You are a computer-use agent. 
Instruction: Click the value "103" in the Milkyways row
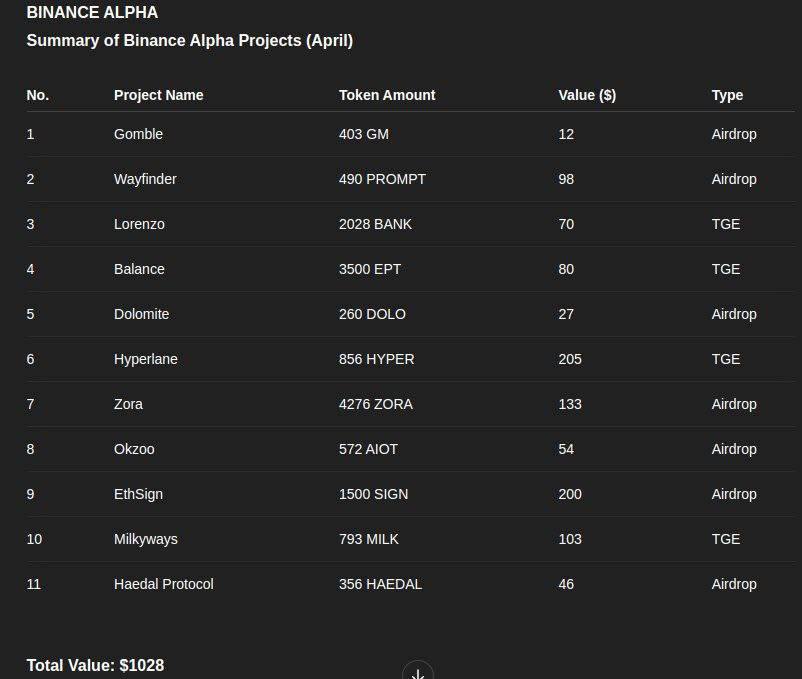point(570,539)
